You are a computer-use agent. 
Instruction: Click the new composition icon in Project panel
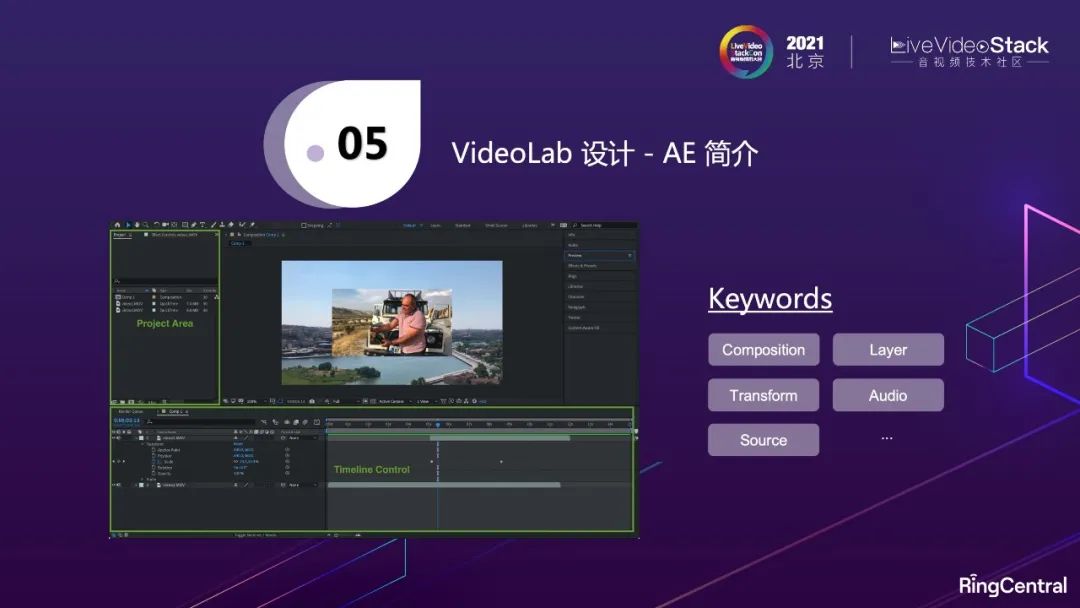[x=132, y=401]
